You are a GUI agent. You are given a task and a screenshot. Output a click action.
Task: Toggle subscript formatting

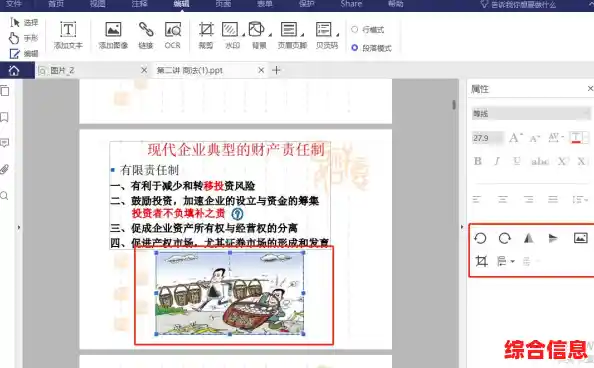[x=582, y=161]
